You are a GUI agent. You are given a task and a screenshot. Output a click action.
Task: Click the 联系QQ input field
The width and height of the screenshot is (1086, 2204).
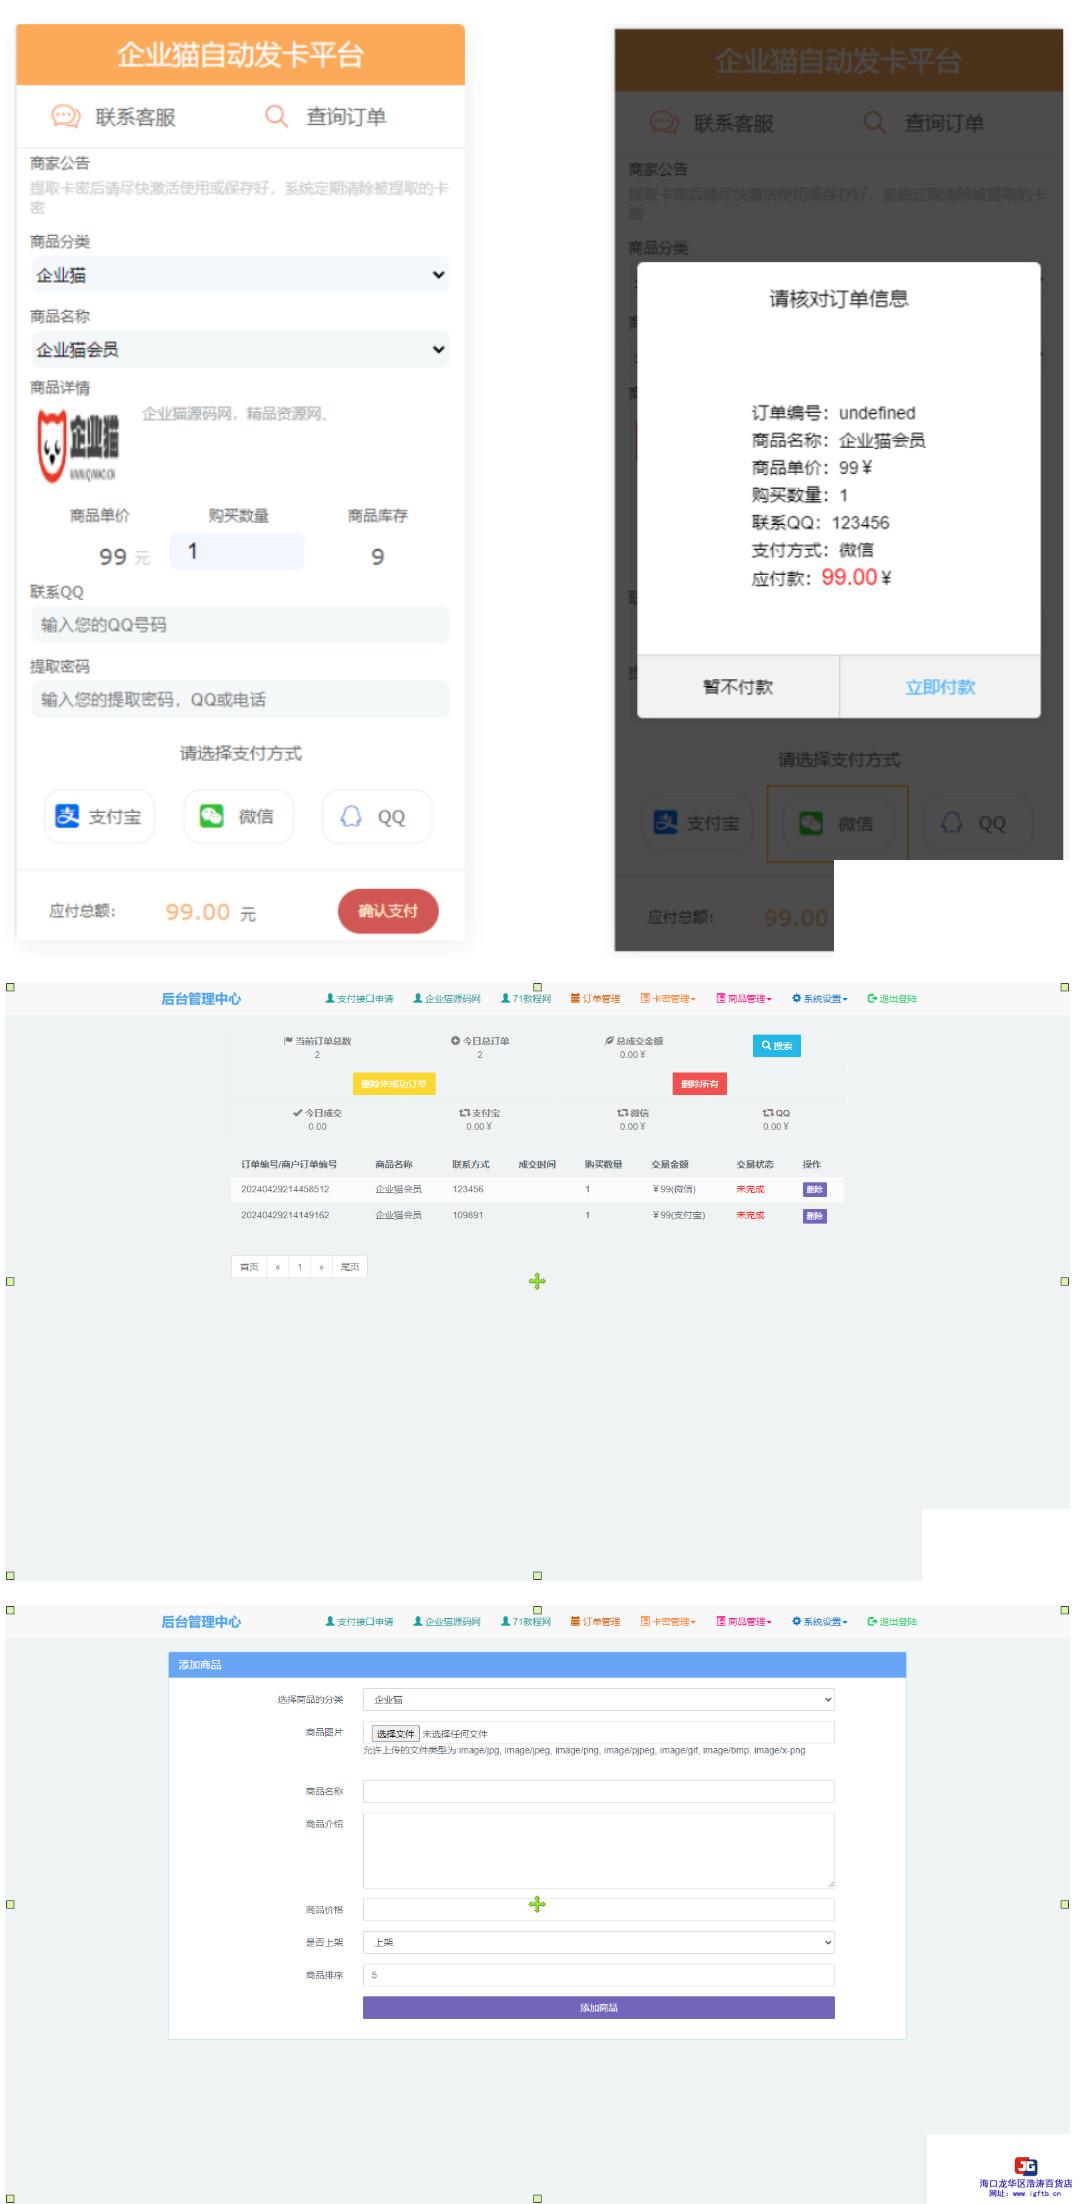tap(240, 625)
